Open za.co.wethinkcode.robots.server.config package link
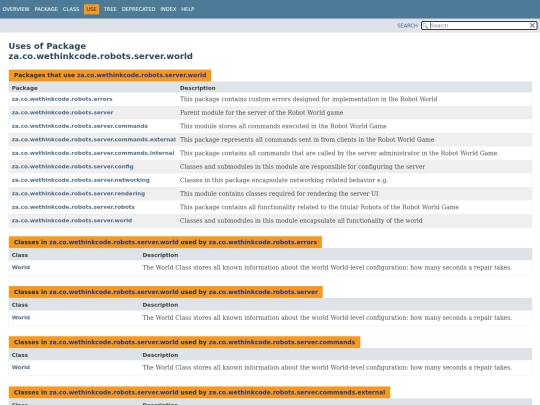This screenshot has height=405, width=540. pyautogui.click(x=72, y=167)
